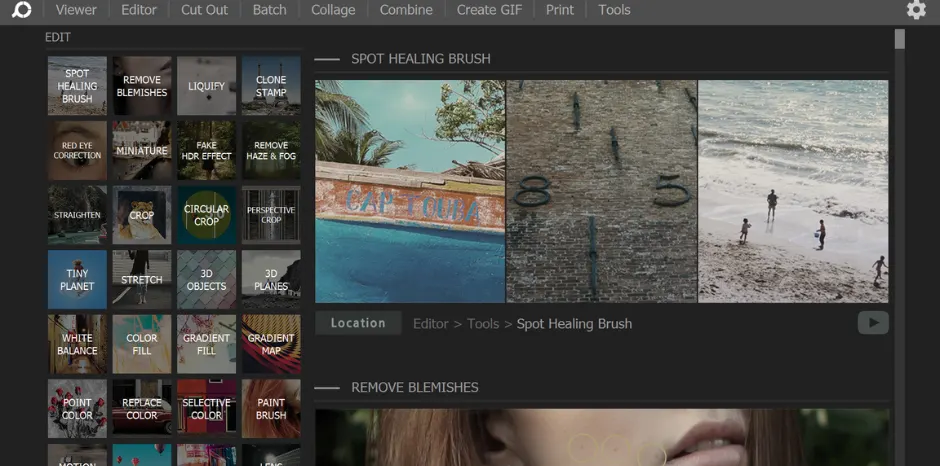Select the Remove Blemishes tile
The height and width of the screenshot is (466, 940).
[142, 86]
